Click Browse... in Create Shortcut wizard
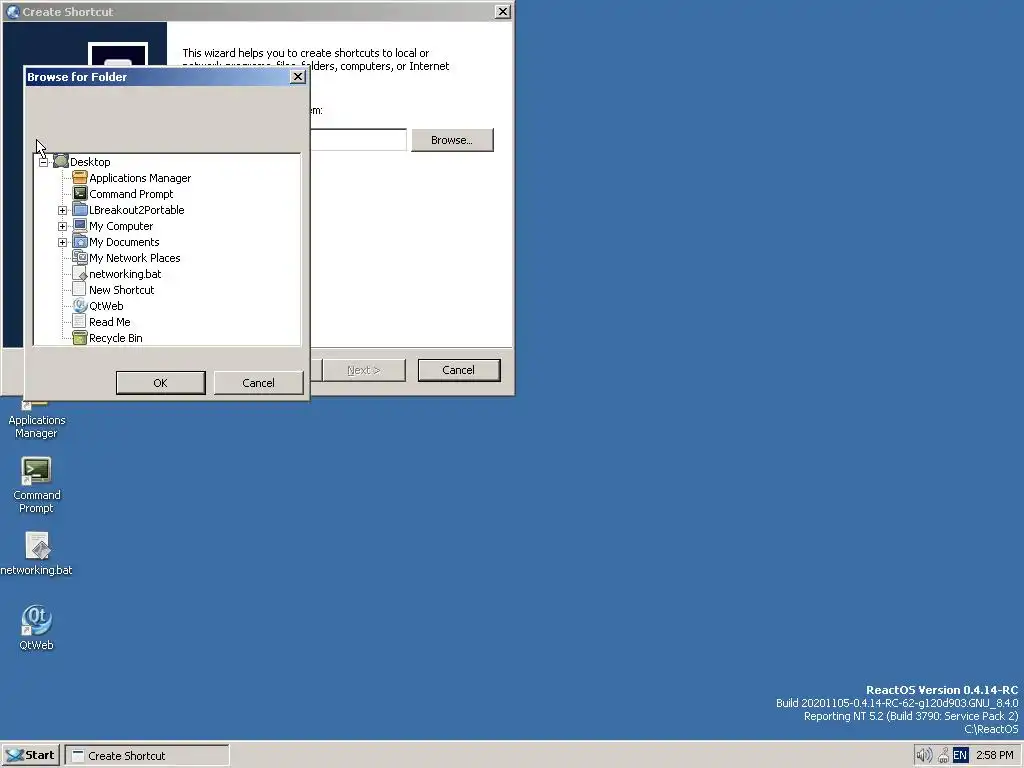Image resolution: width=1024 pixels, height=768 pixels. tap(452, 140)
